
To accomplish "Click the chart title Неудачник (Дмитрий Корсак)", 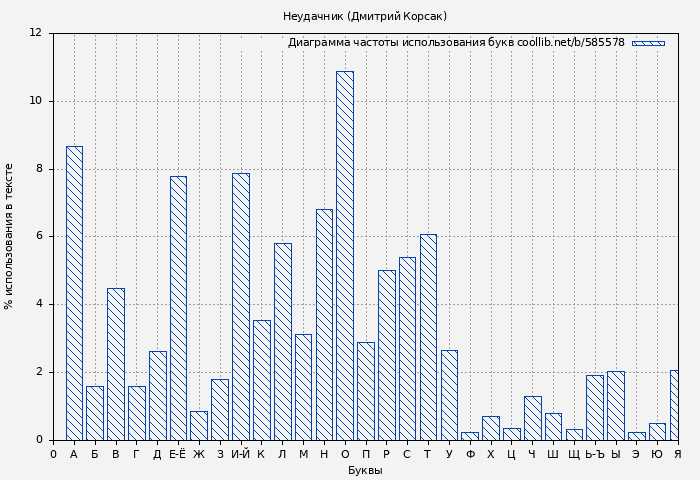I will click(365, 16).
